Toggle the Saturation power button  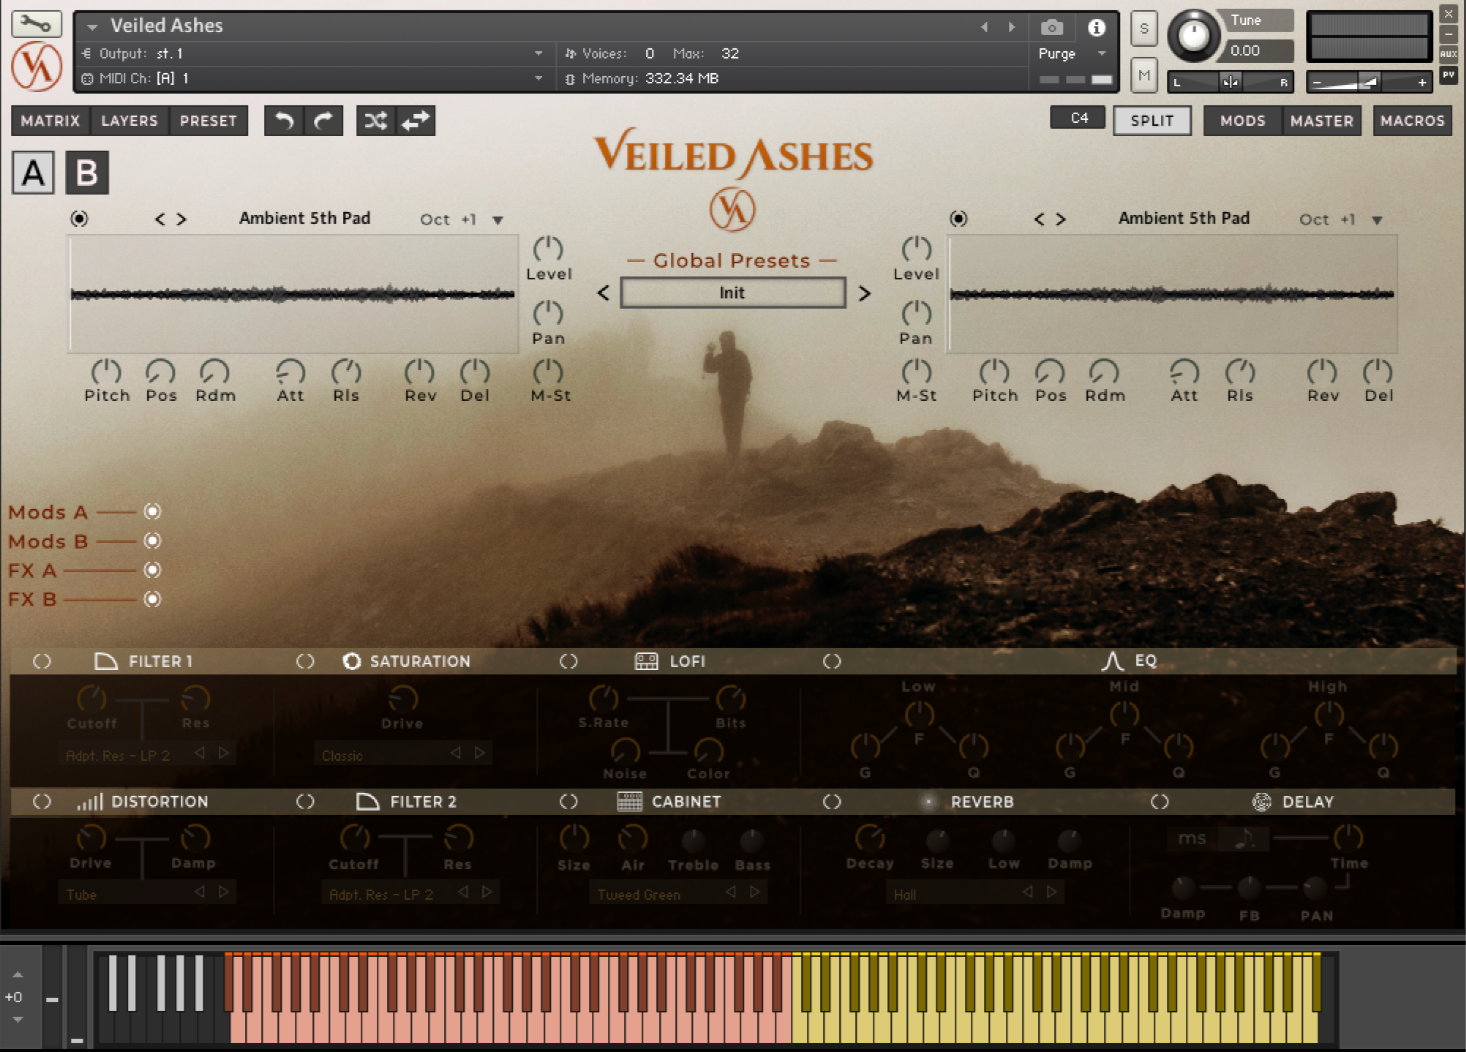(305, 661)
